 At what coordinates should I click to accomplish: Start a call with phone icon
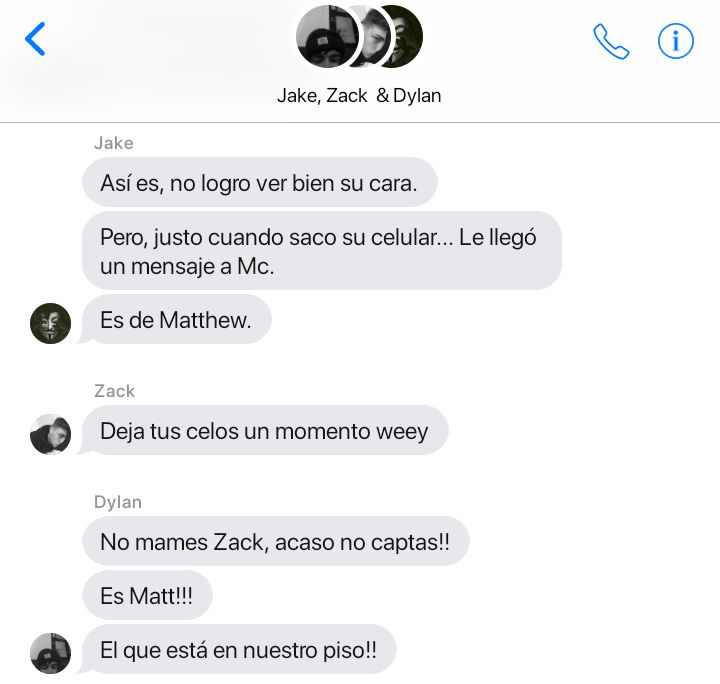coord(611,41)
